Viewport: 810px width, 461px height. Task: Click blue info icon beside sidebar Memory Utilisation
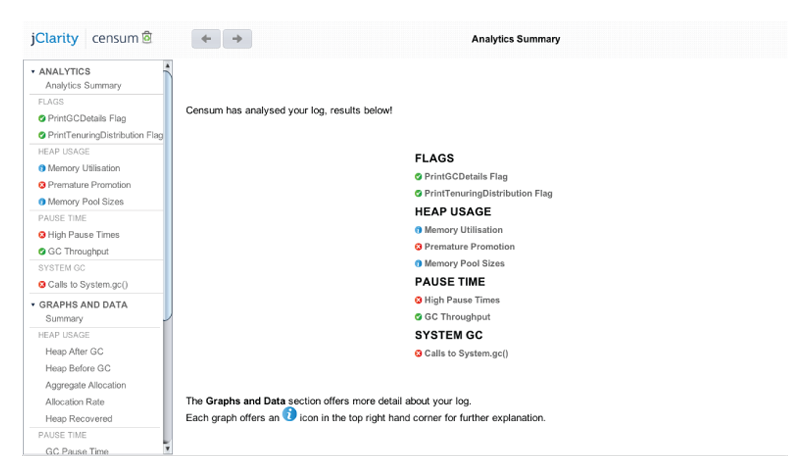(42, 168)
